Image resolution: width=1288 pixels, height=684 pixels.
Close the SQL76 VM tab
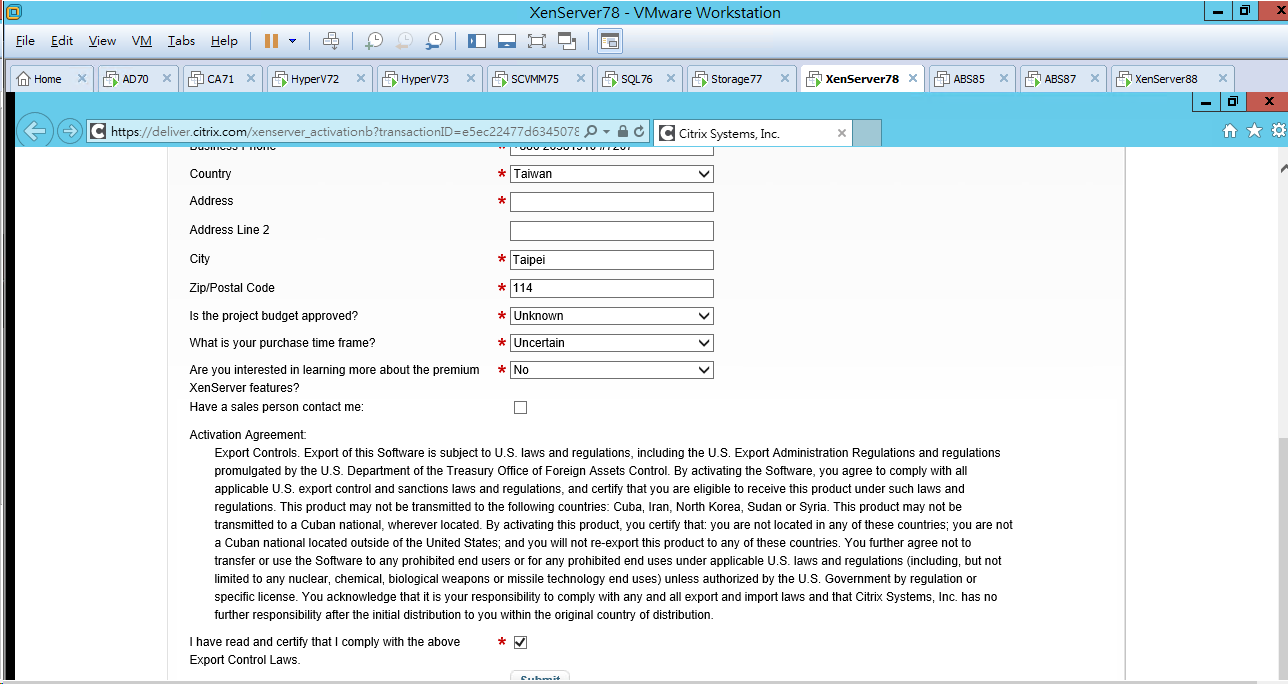coord(672,79)
